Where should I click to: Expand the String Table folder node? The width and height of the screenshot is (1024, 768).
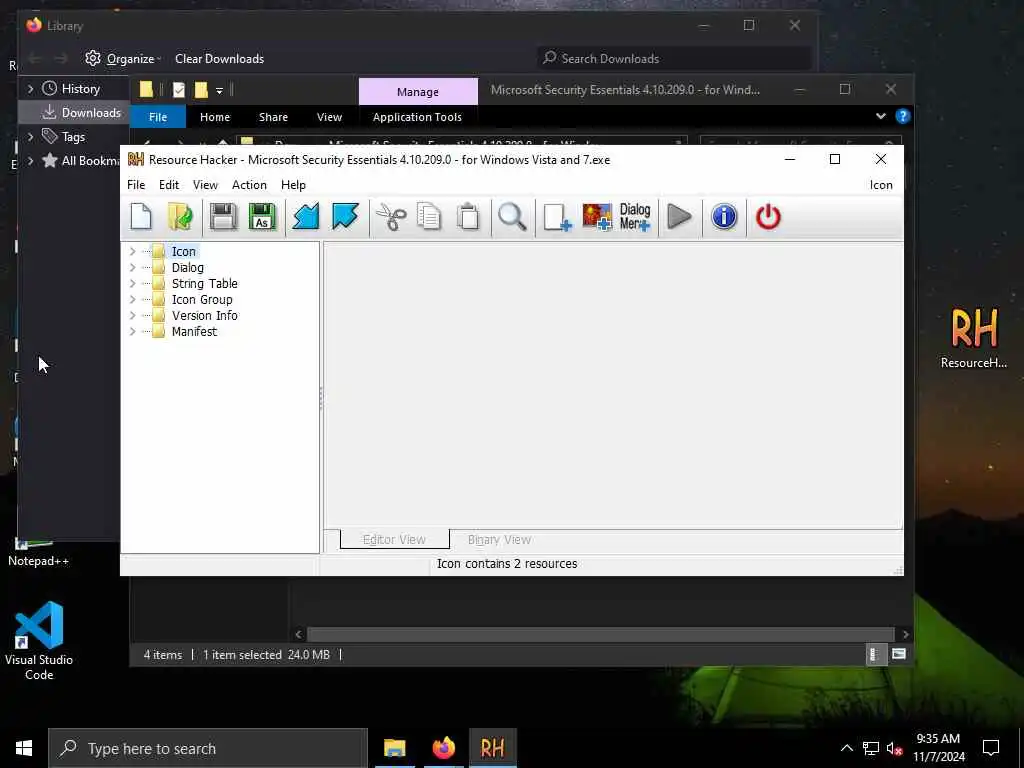click(x=133, y=283)
